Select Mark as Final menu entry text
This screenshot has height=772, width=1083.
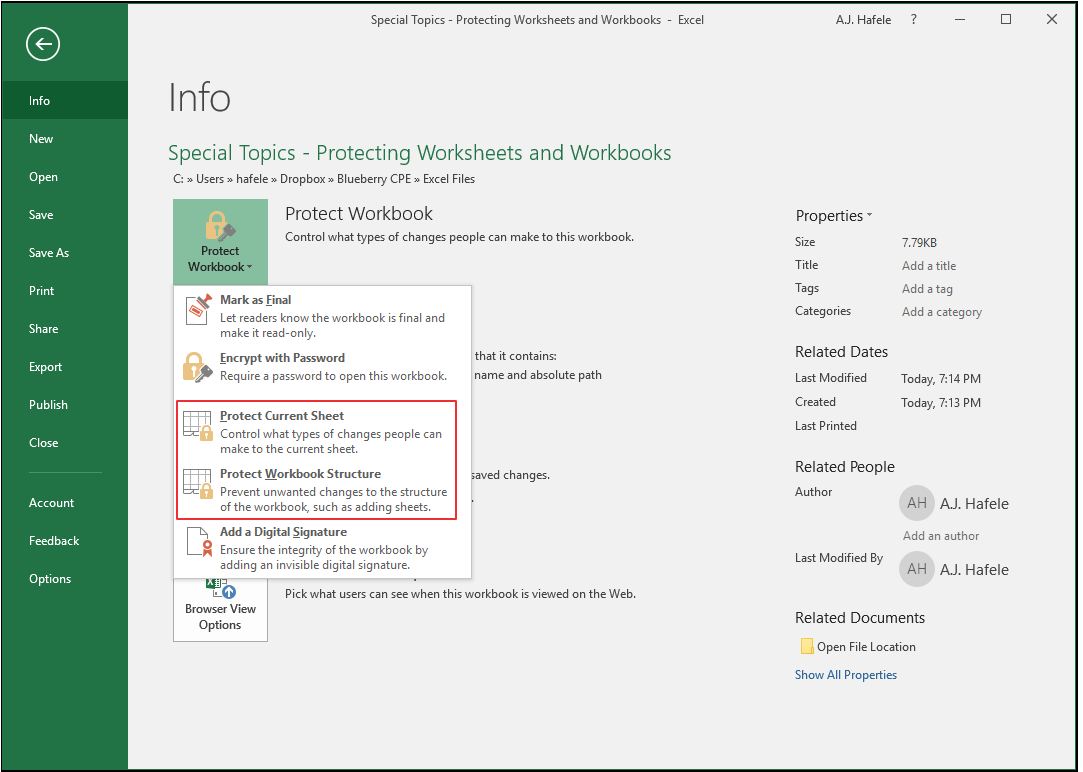pyautogui.click(x=256, y=300)
